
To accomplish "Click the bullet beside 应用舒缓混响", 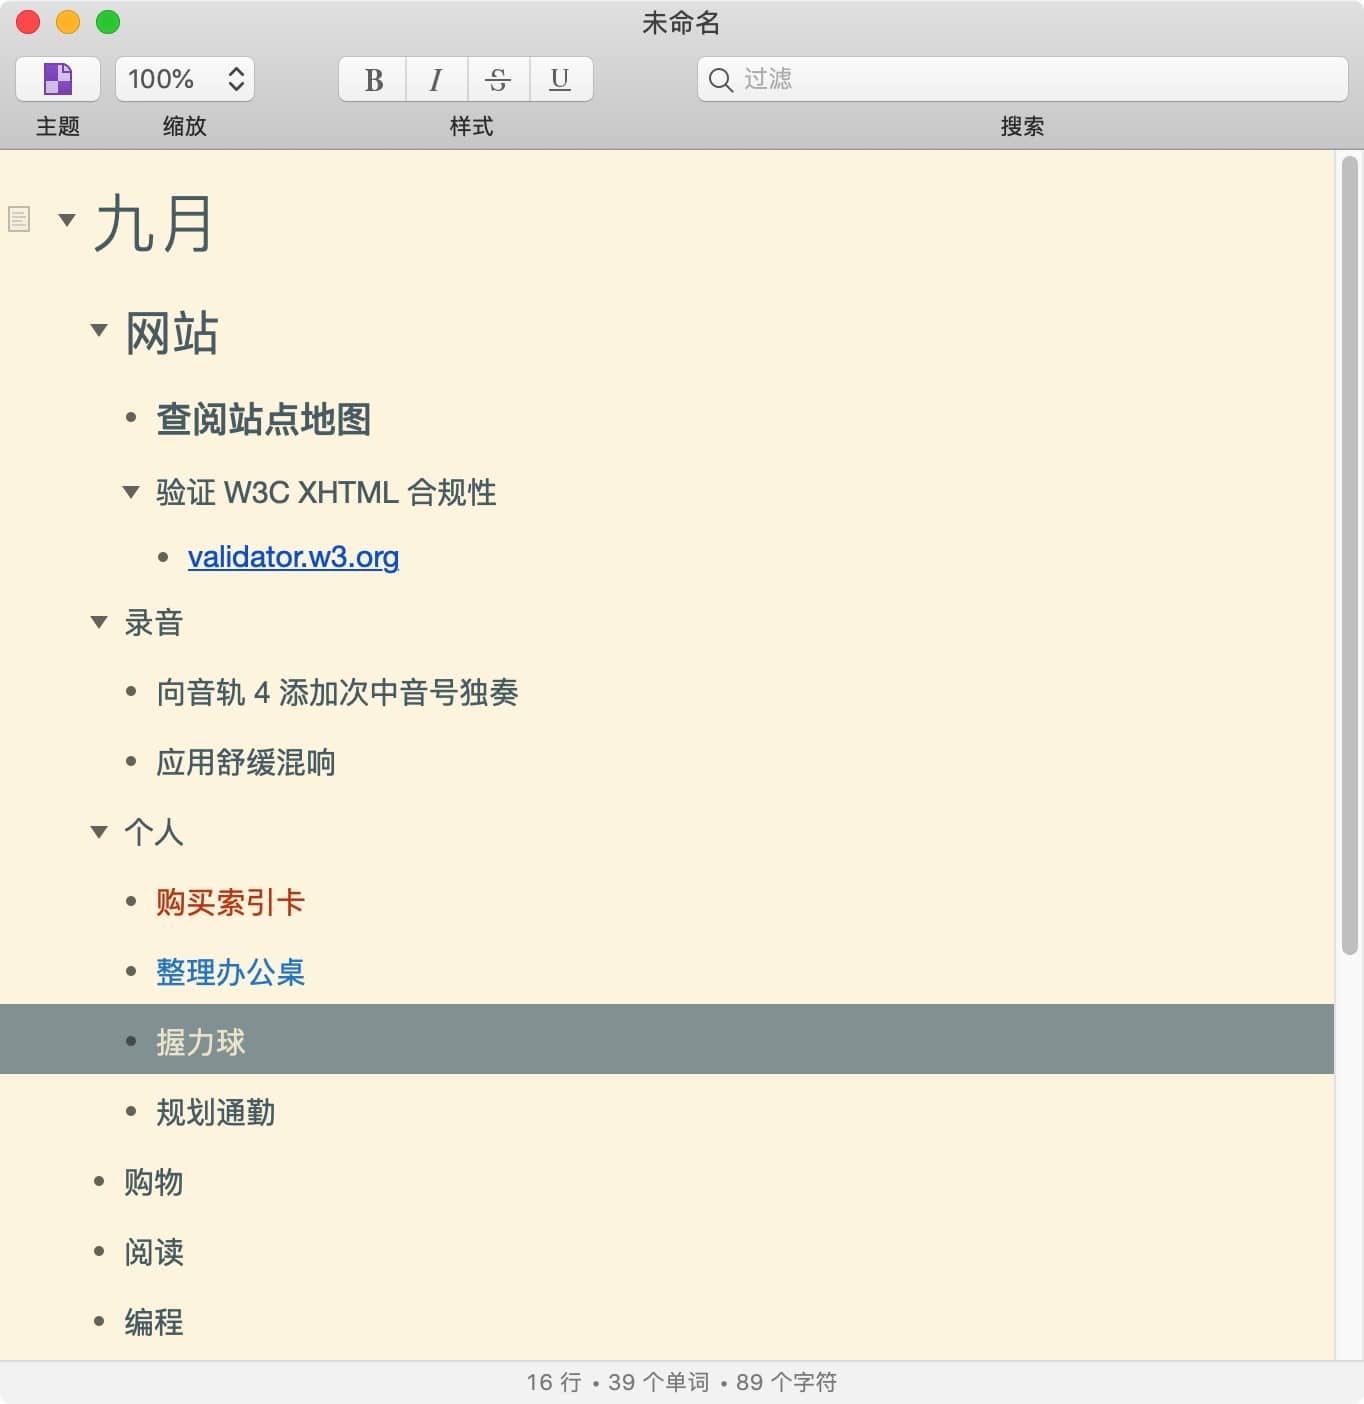I will 131,761.
